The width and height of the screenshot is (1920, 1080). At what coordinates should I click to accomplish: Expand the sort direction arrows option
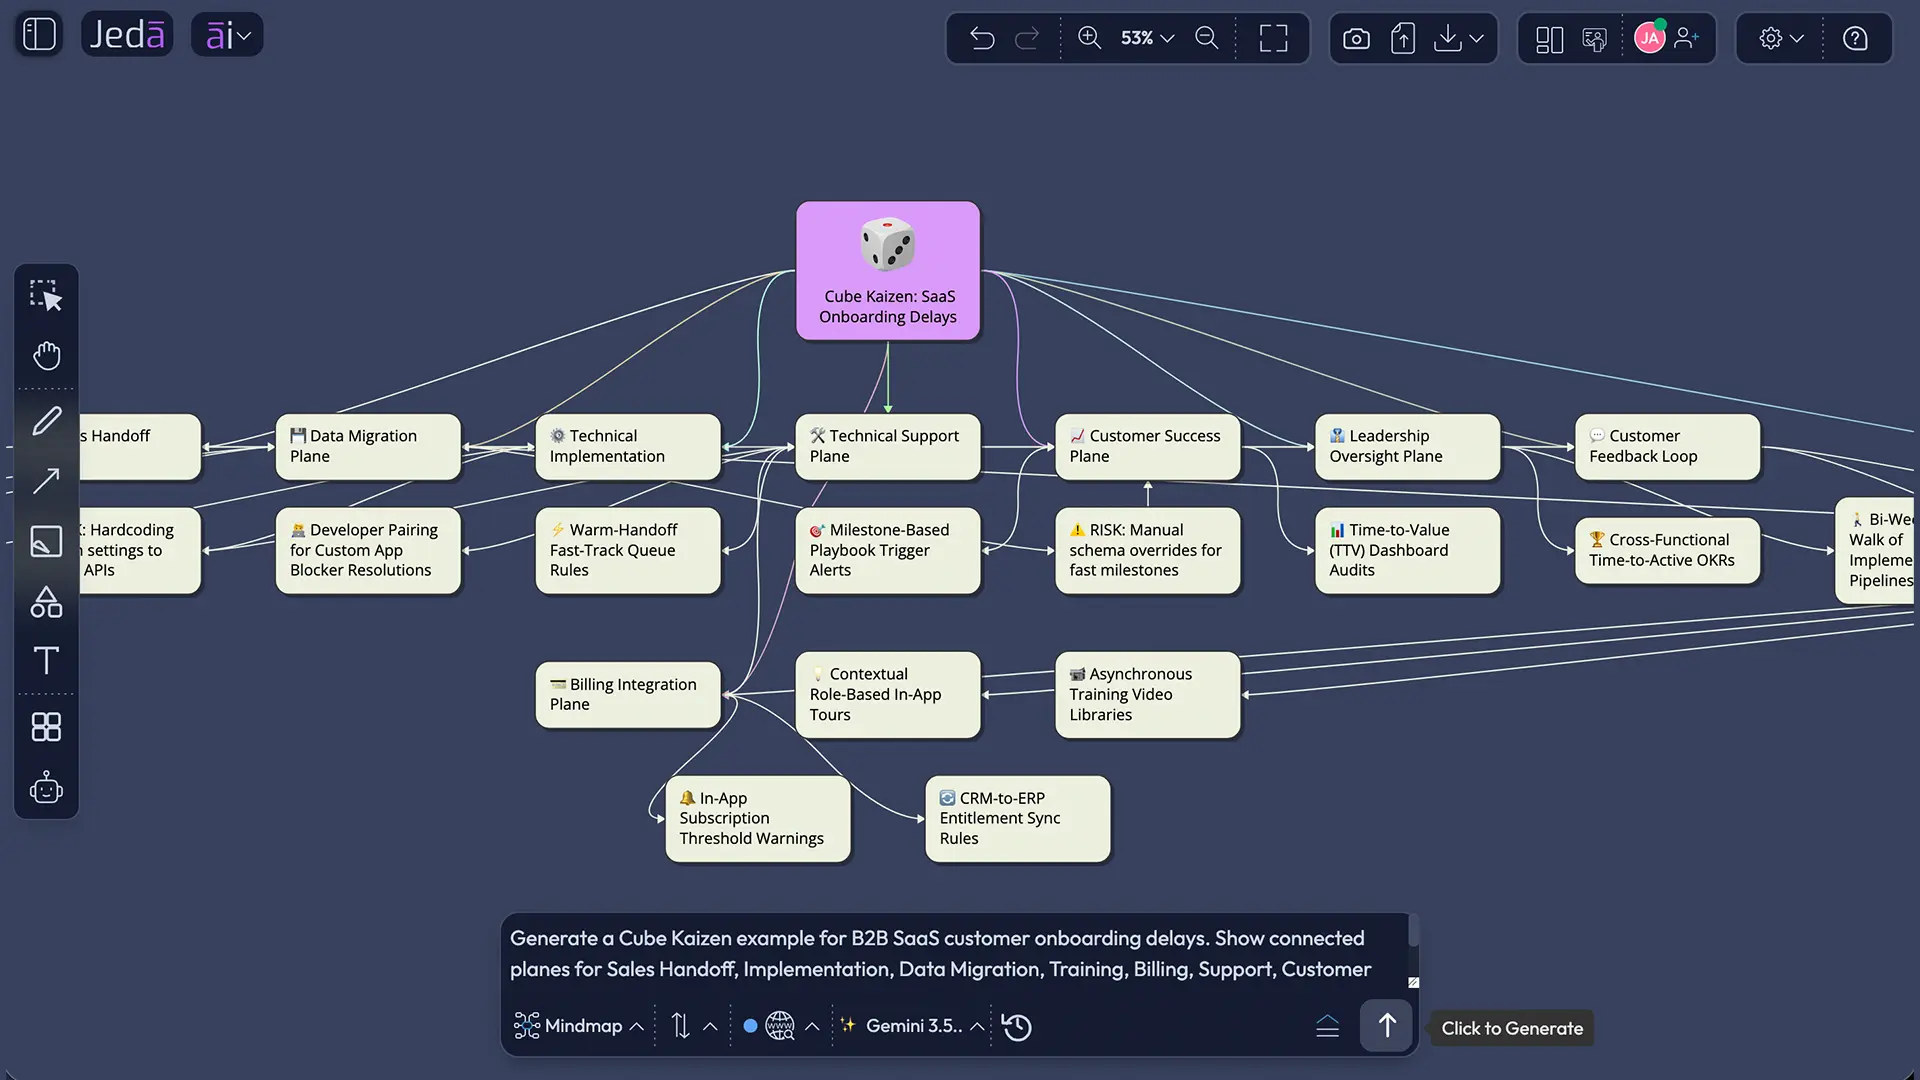(694, 1026)
